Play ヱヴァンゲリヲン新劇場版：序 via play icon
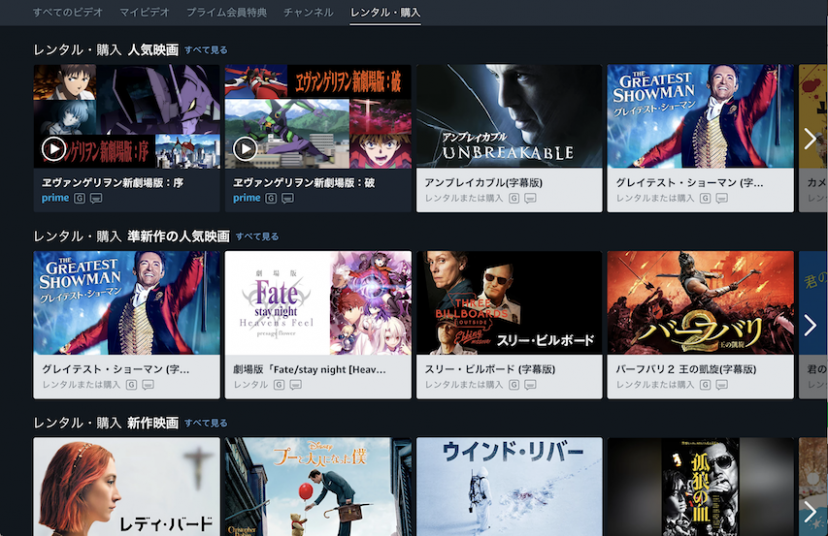The image size is (828, 536). pos(54,149)
